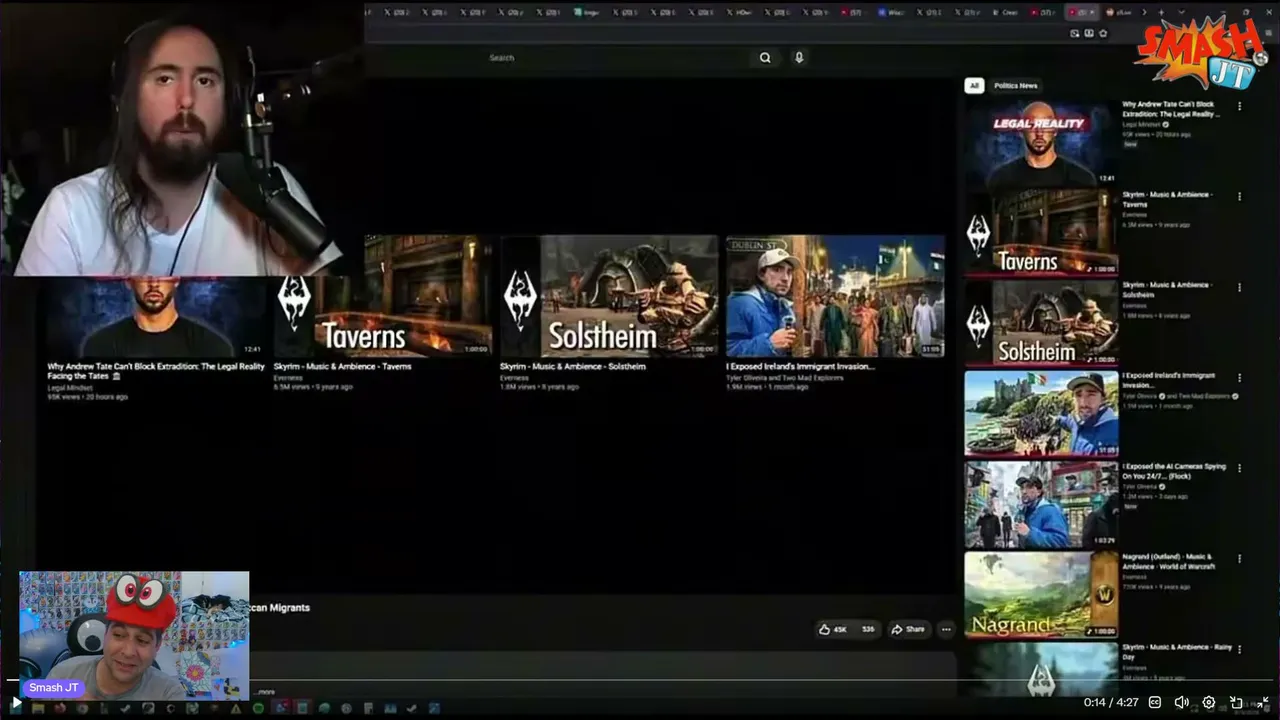Mute the outer video player volume
Viewport: 1280px width, 720px height.
[1181, 703]
